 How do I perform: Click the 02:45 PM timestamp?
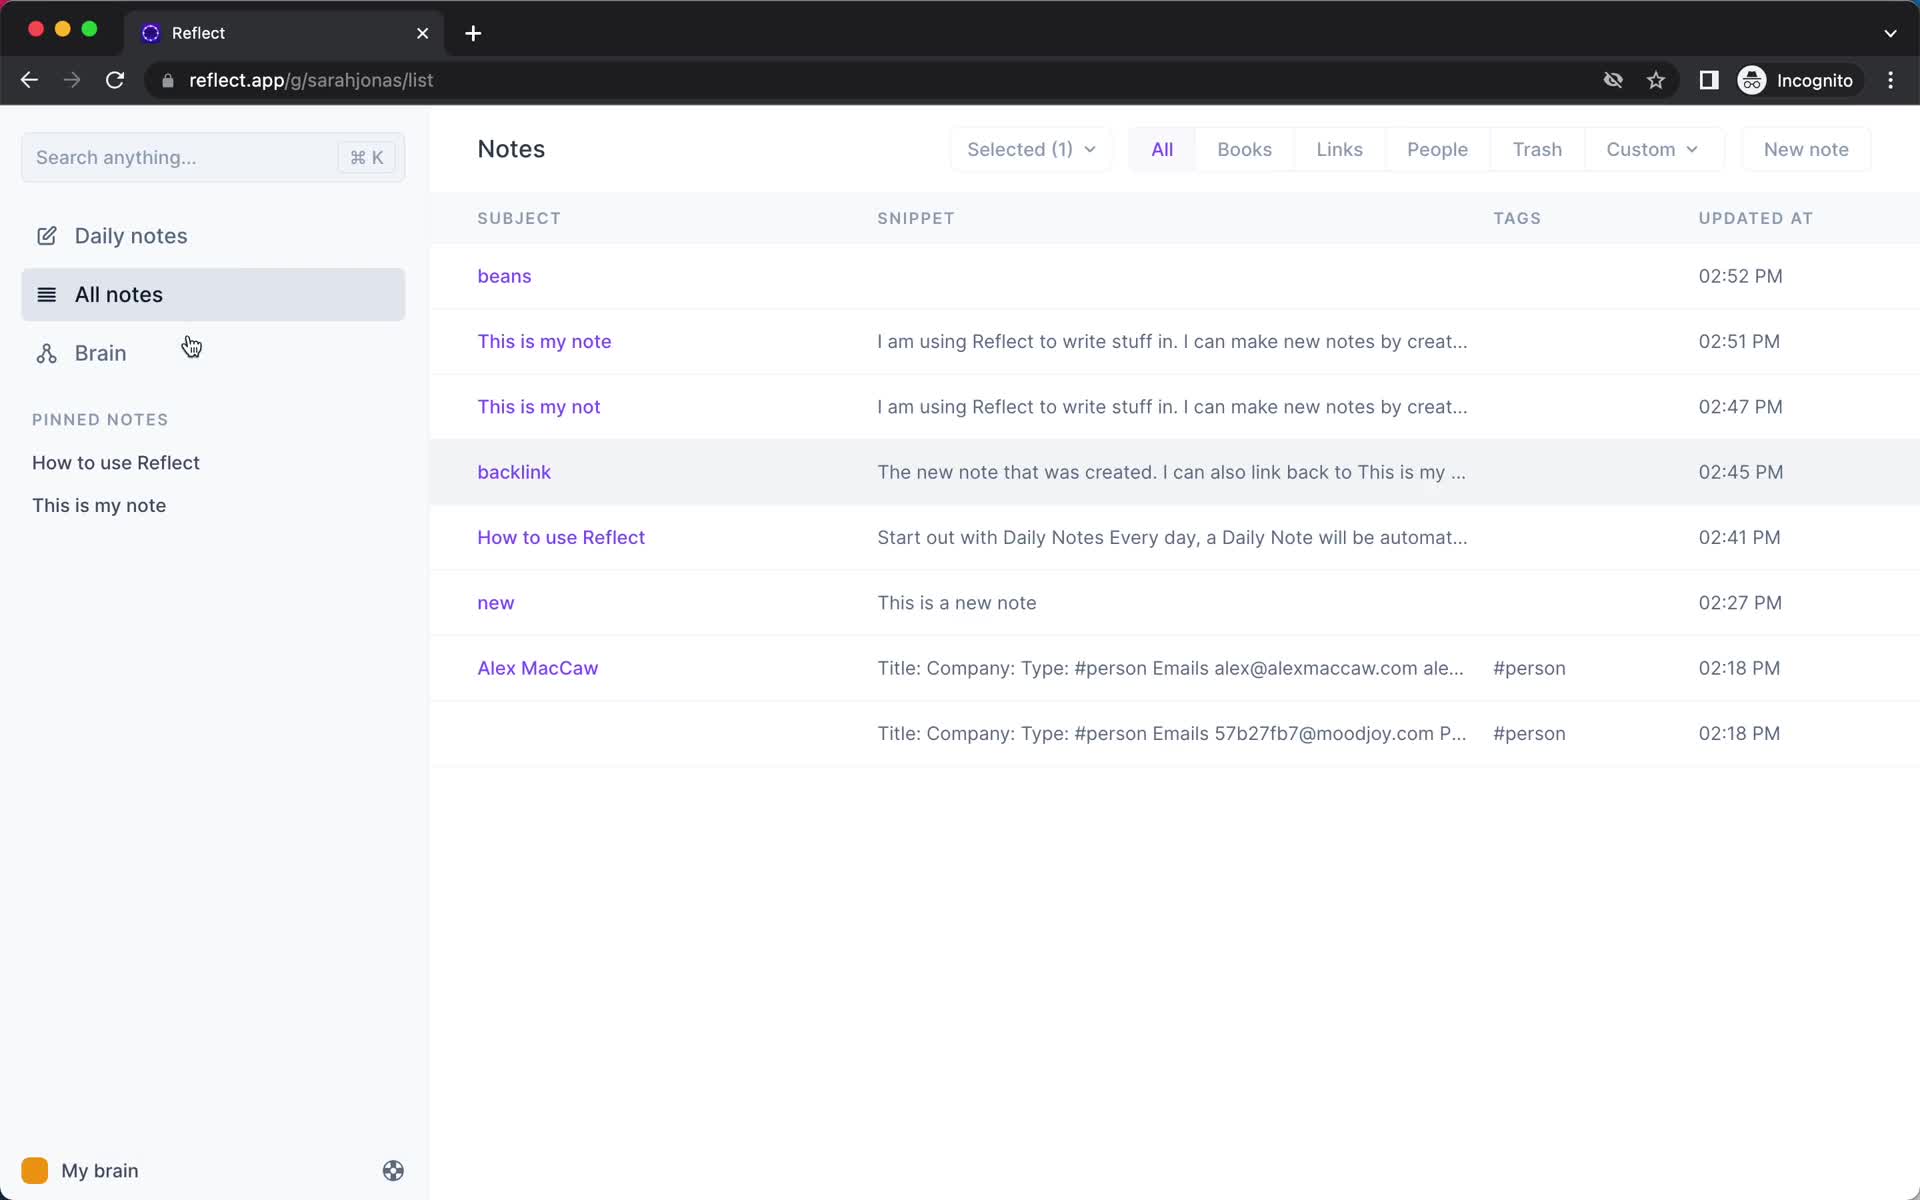1740,472
